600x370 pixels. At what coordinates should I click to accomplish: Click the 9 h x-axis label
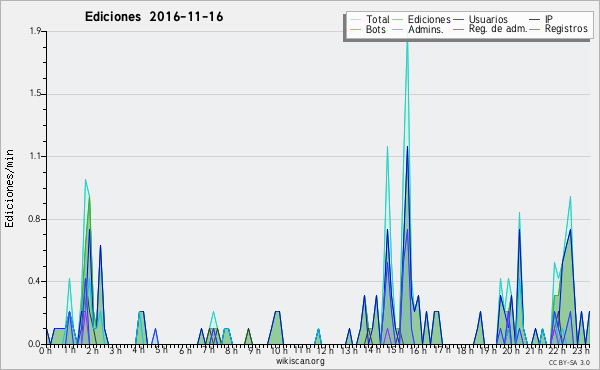(255, 350)
